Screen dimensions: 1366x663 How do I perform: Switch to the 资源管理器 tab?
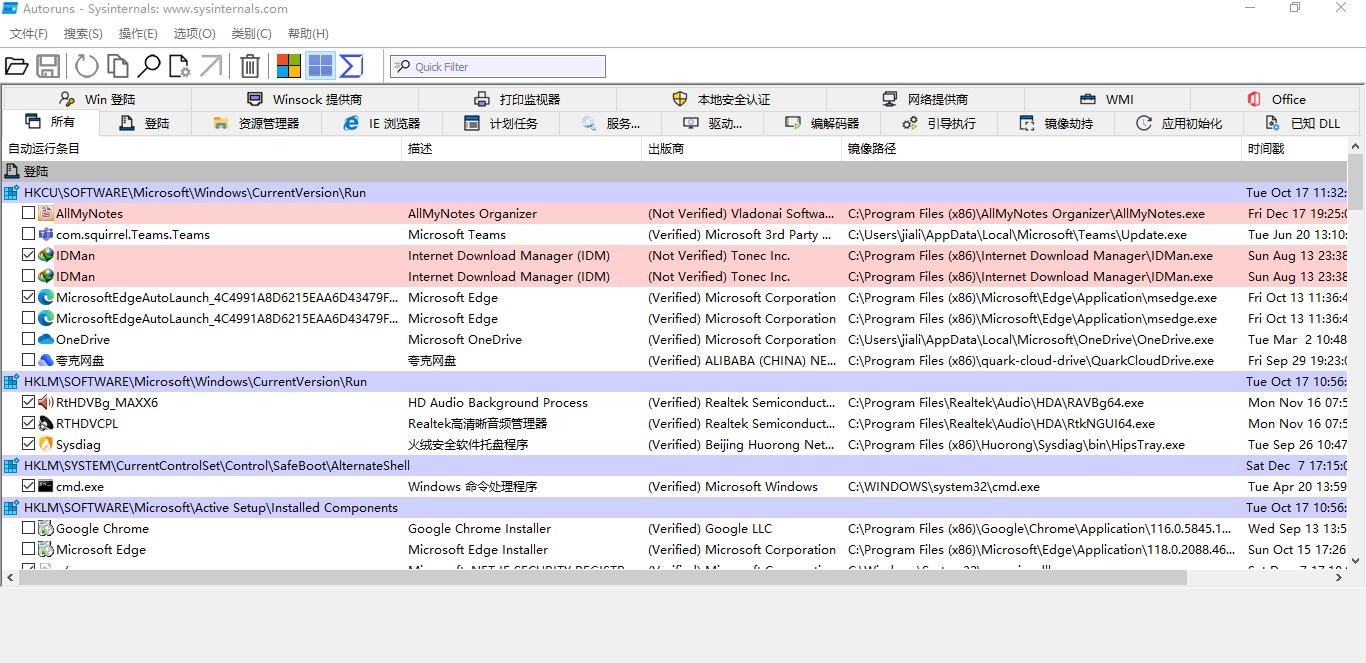[x=257, y=123]
